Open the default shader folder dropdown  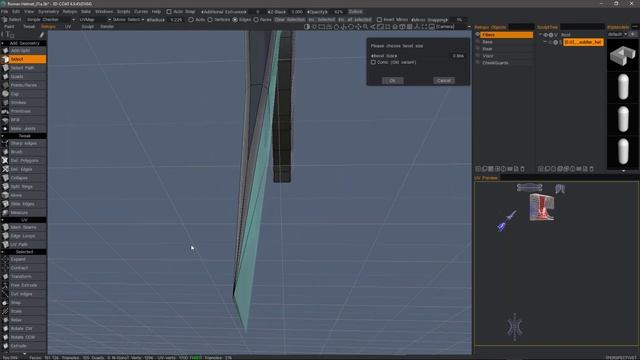(x=617, y=34)
